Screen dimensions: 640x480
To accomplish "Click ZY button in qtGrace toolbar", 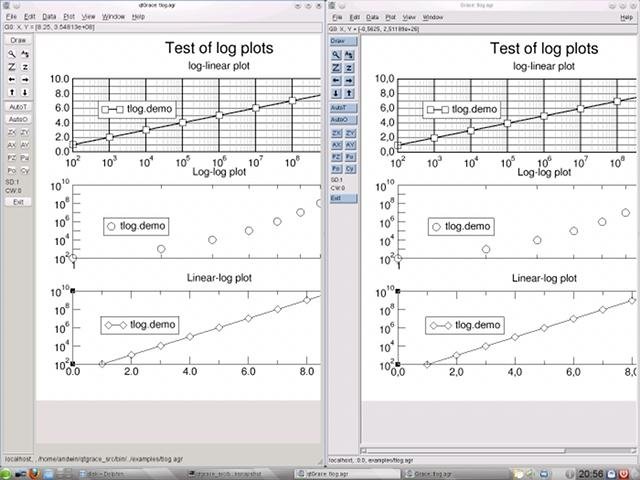I will (25, 132).
